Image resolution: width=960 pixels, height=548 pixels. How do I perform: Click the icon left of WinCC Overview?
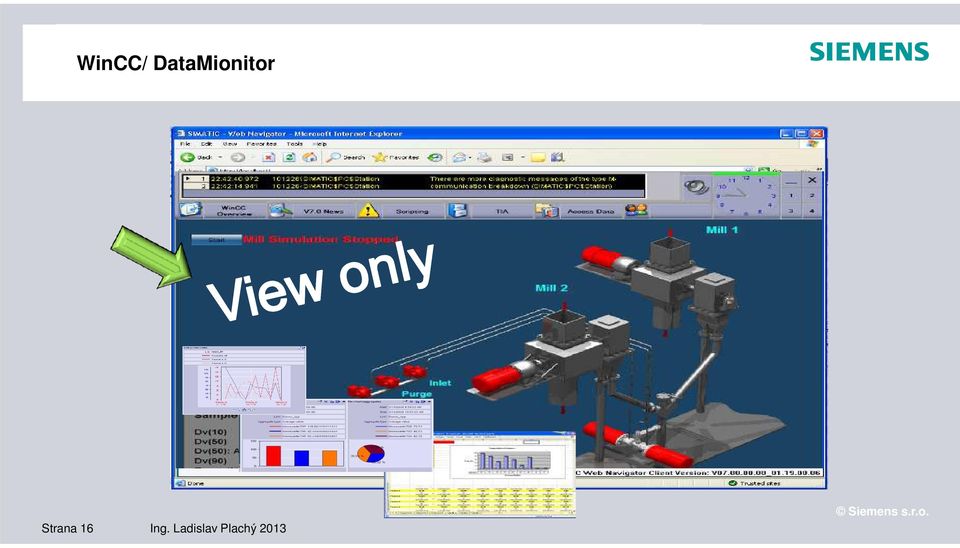tap(190, 209)
